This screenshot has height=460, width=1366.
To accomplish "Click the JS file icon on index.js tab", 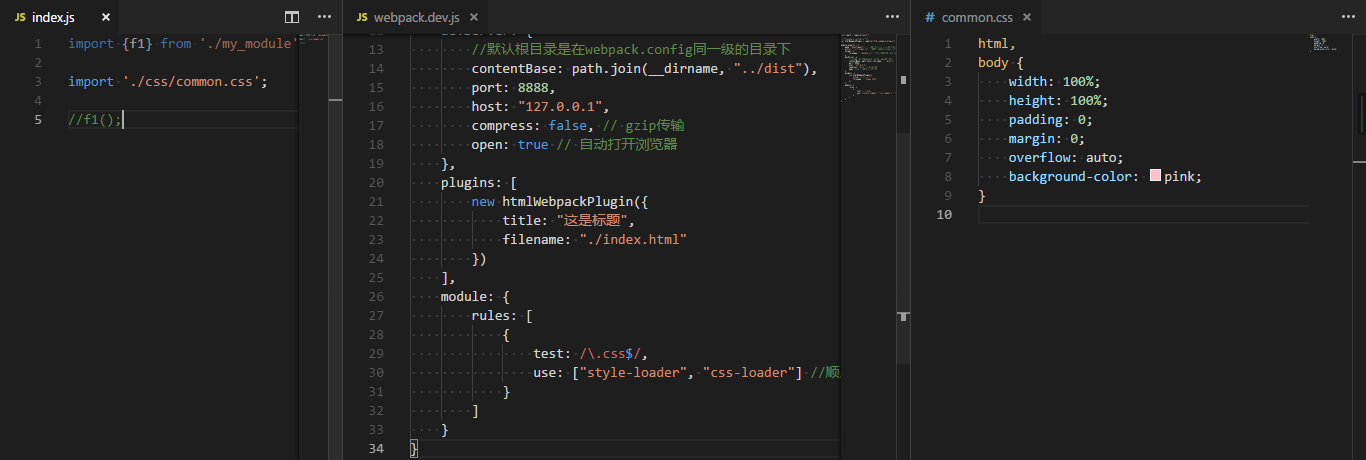I will 19,17.
